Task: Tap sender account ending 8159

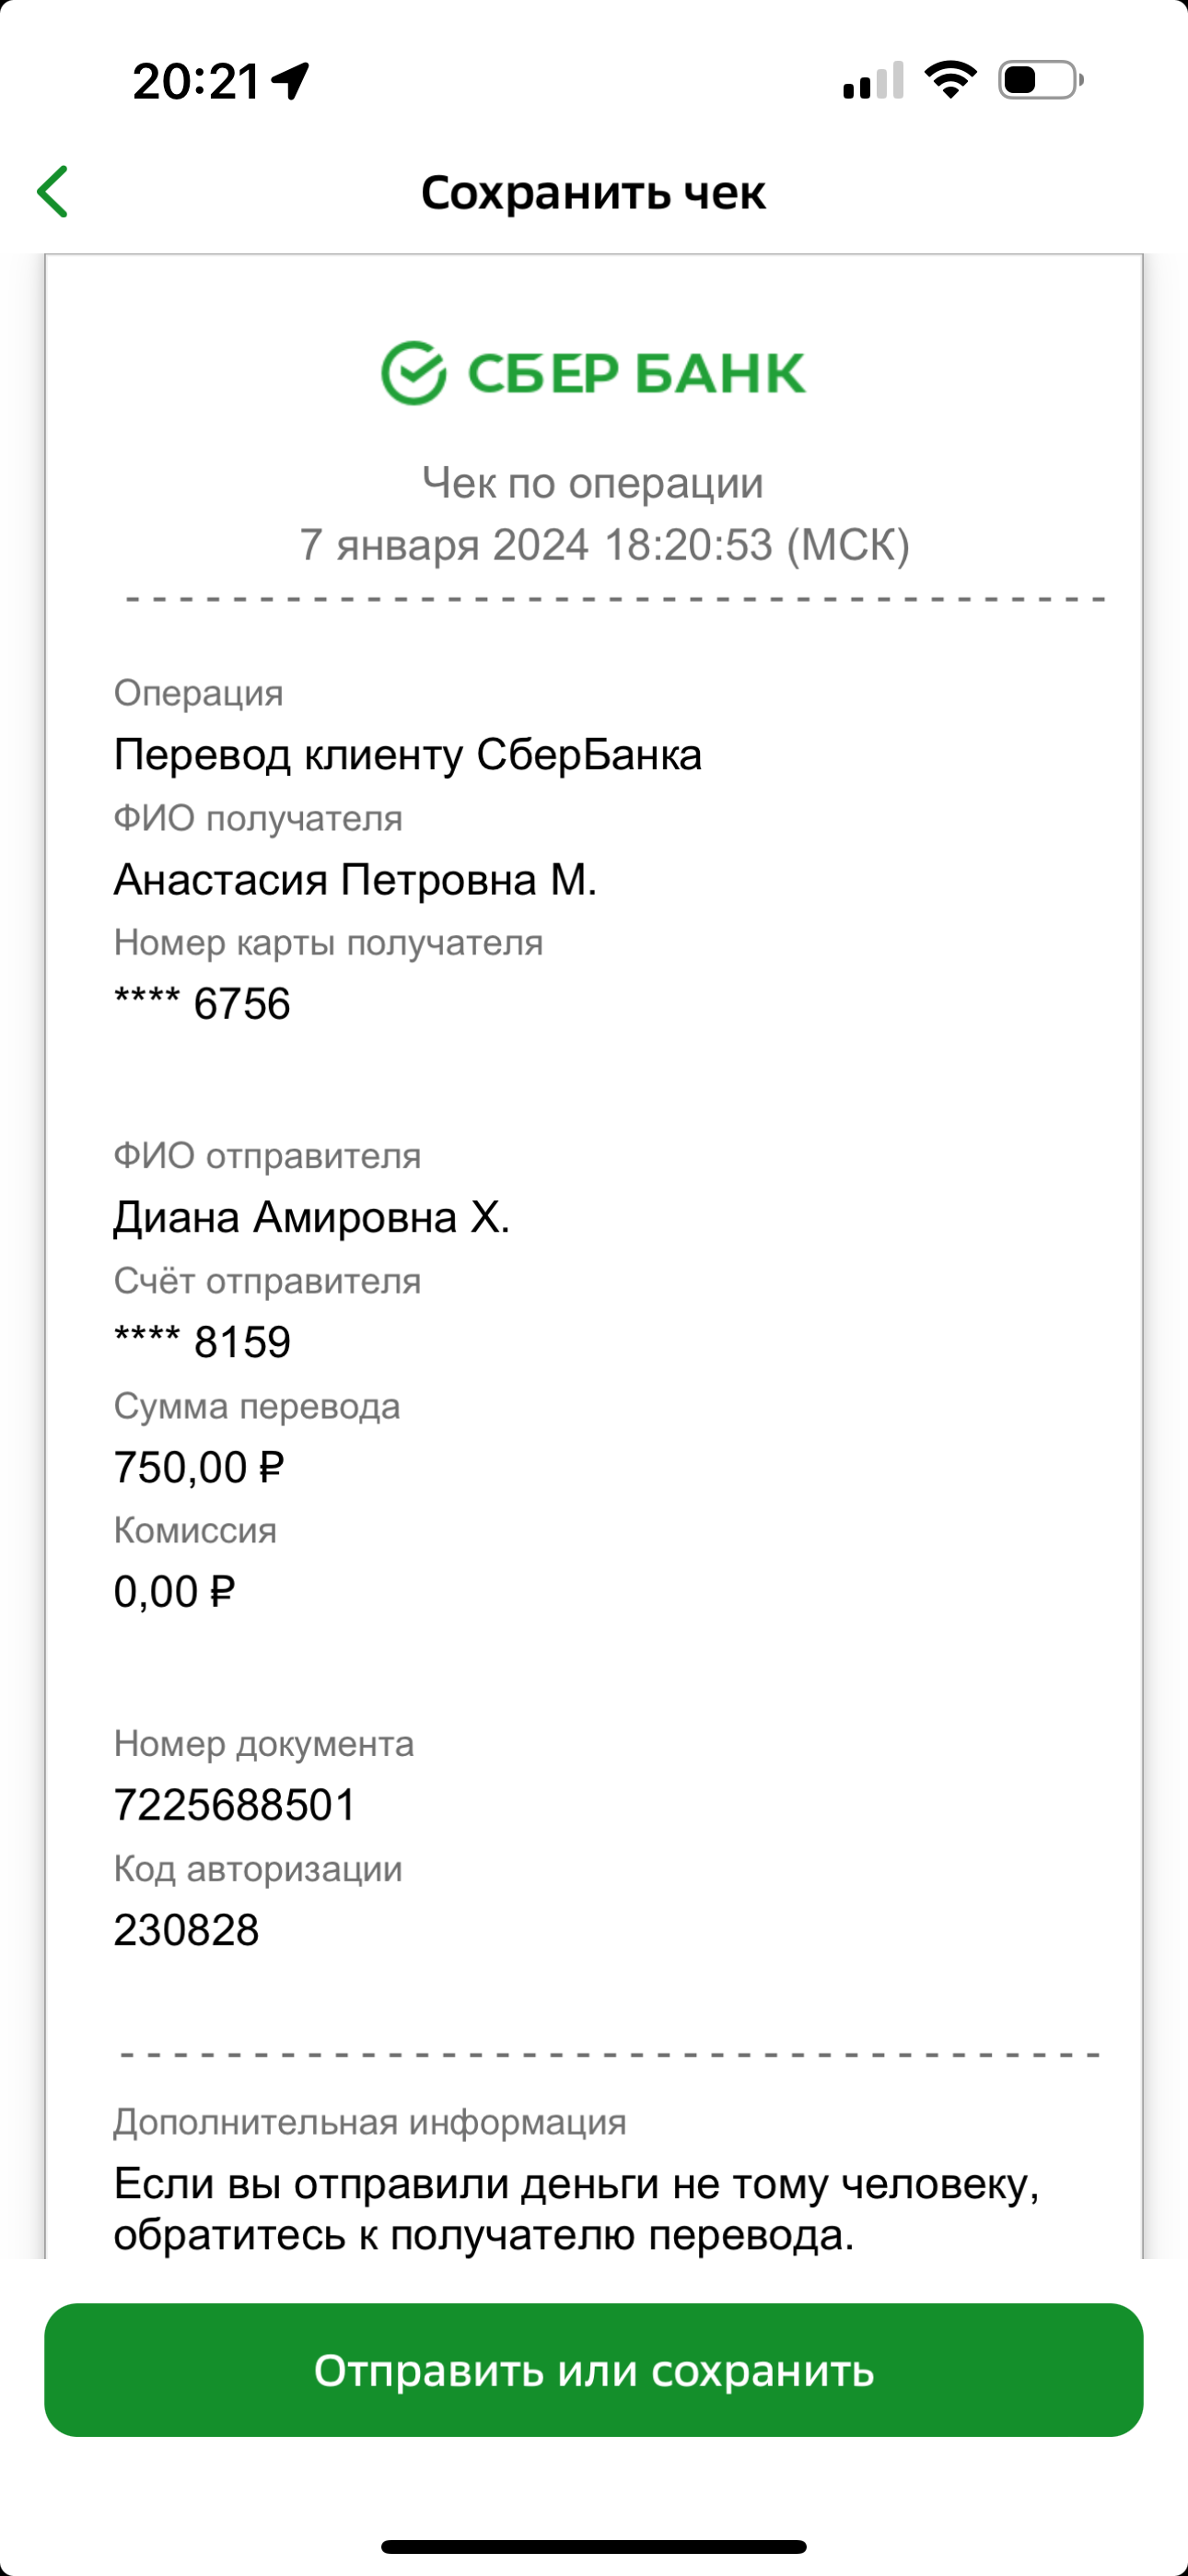Action: (202, 1342)
